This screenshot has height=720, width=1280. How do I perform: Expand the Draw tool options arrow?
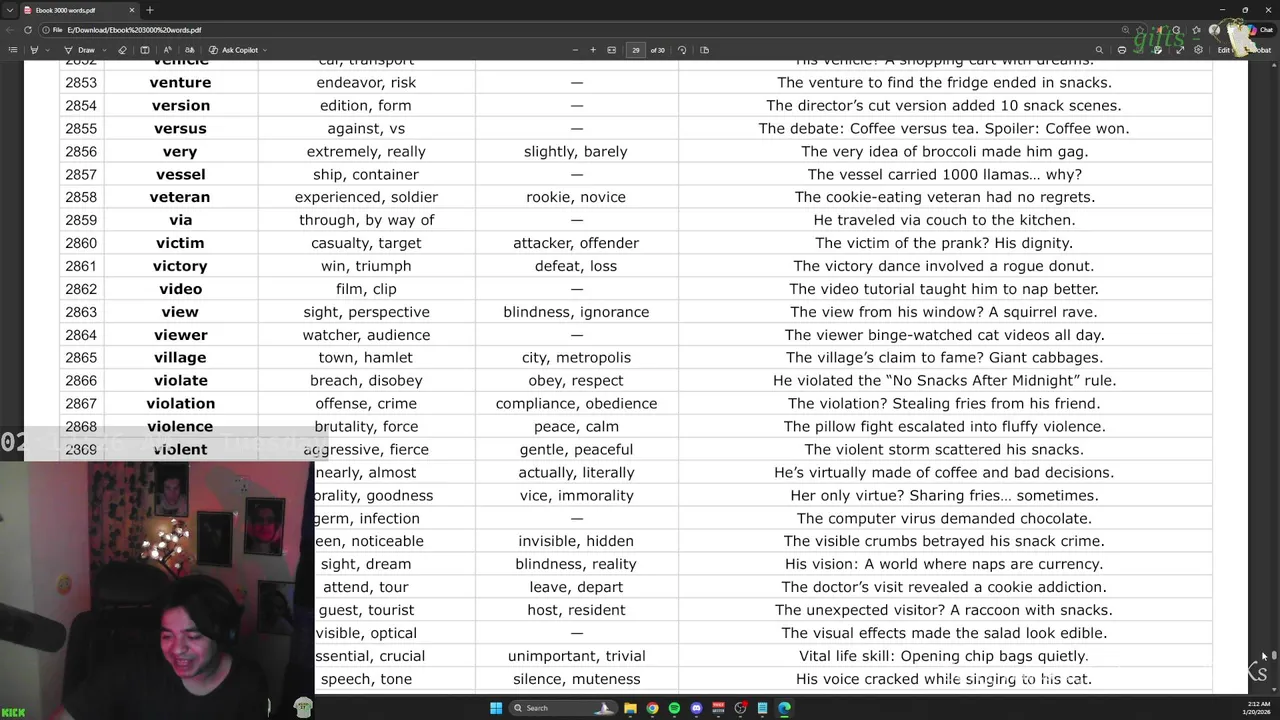click(104, 50)
